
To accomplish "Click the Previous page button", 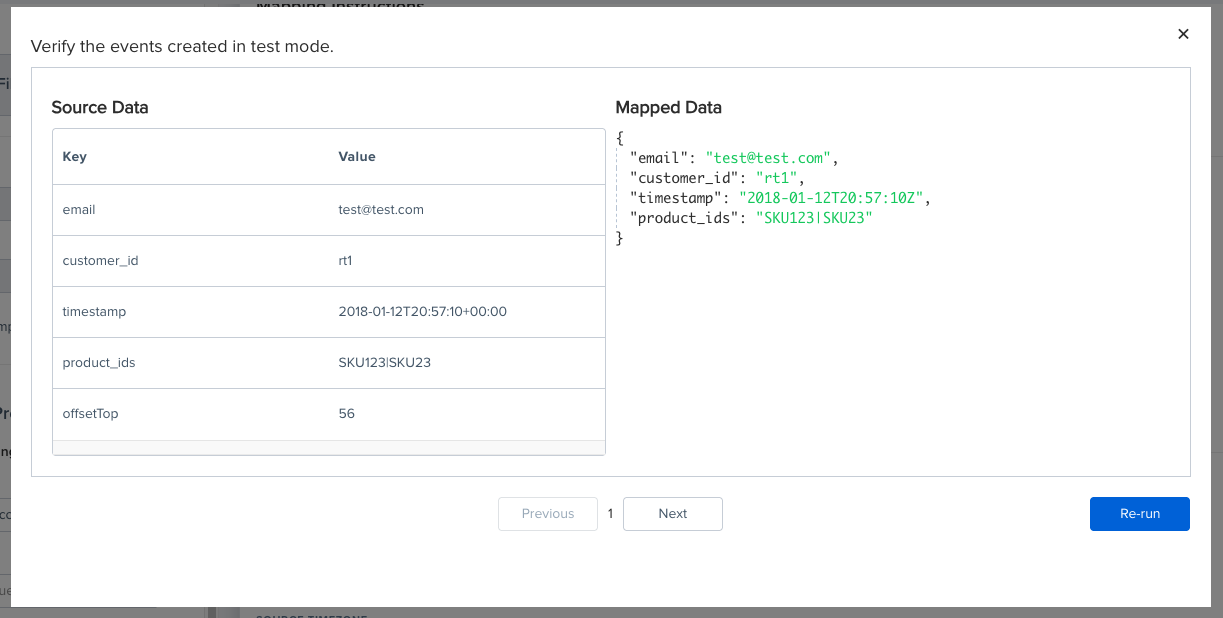I will [x=548, y=514].
